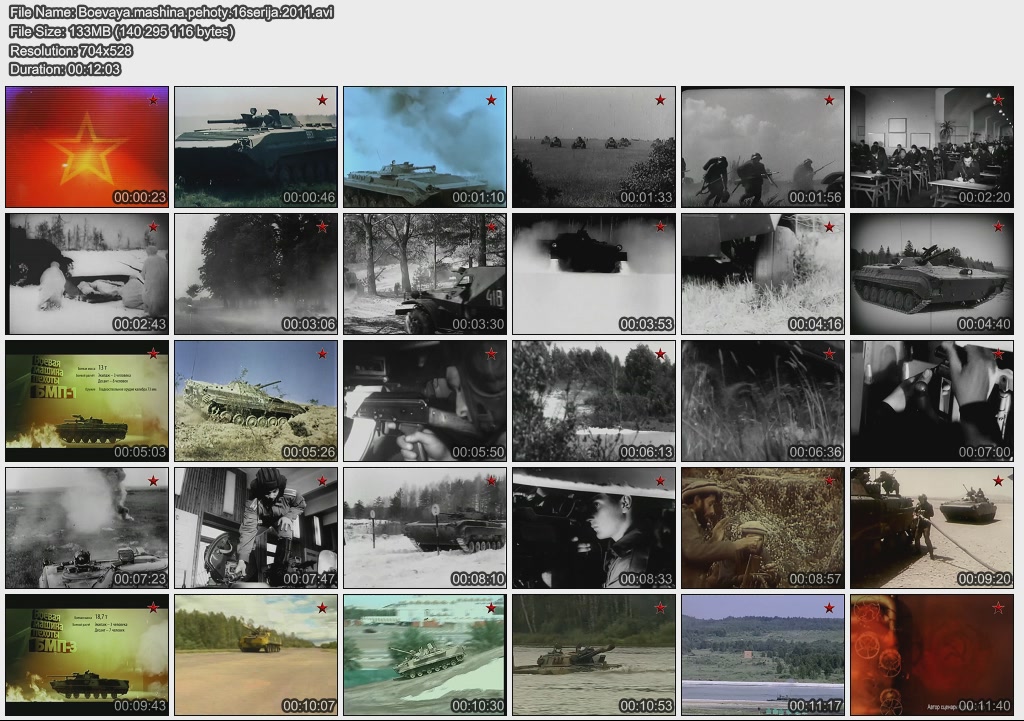This screenshot has width=1024, height=721.
Task: Click the red star on the 00:00:46 thumbnail
Action: [322, 100]
